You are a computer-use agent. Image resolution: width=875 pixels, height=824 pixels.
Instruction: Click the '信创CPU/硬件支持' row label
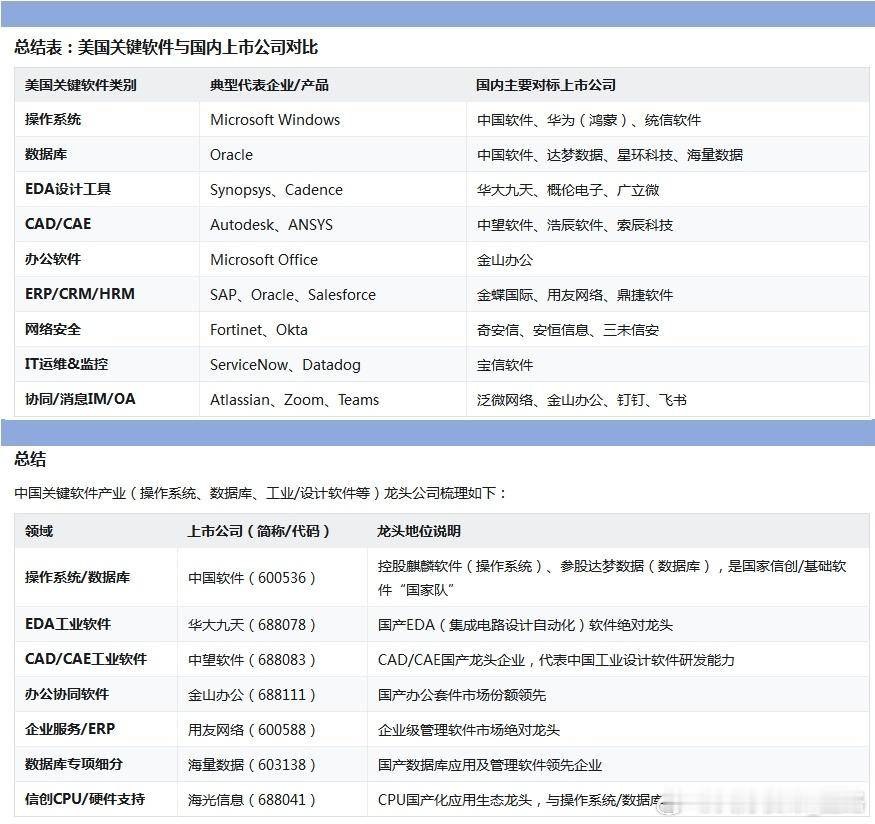click(x=85, y=799)
